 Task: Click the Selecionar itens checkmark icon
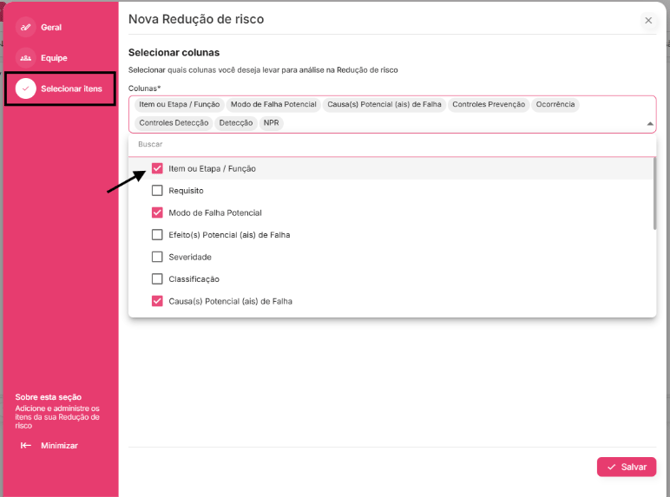(26, 89)
